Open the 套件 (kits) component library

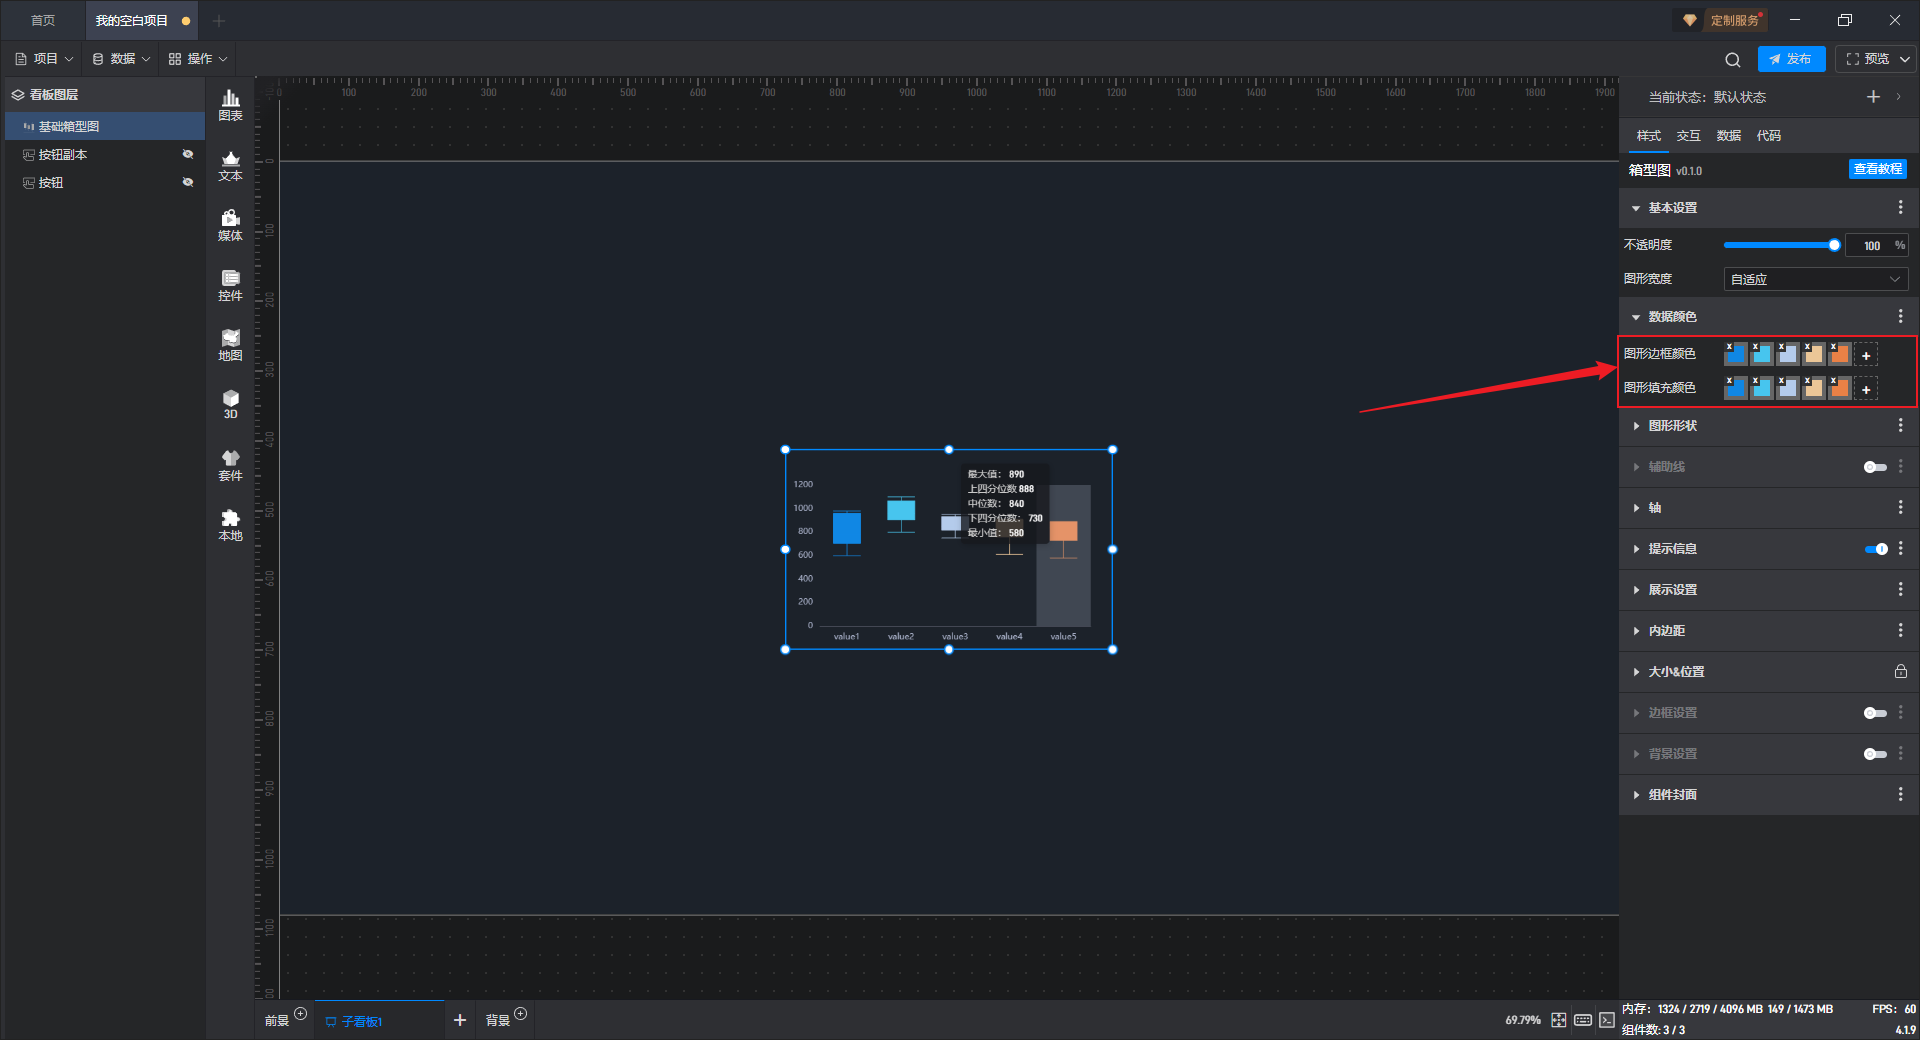pyautogui.click(x=230, y=465)
